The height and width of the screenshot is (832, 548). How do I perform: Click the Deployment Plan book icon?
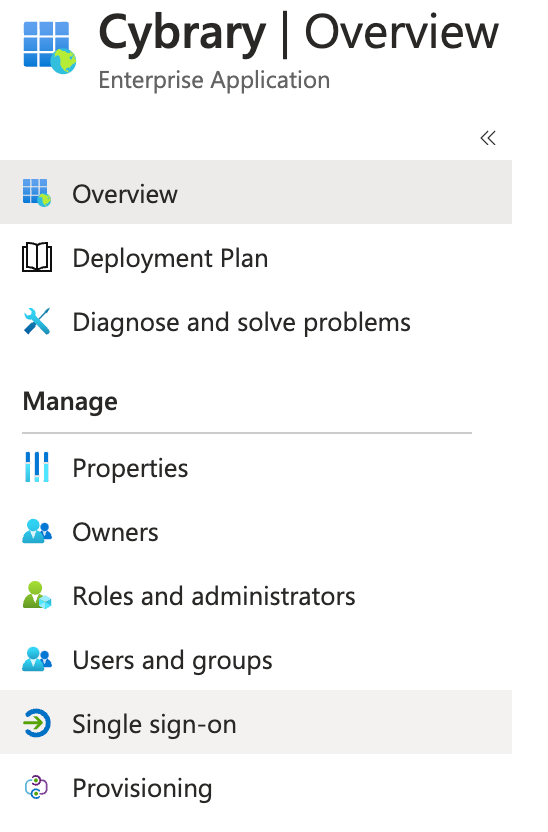coord(37,257)
